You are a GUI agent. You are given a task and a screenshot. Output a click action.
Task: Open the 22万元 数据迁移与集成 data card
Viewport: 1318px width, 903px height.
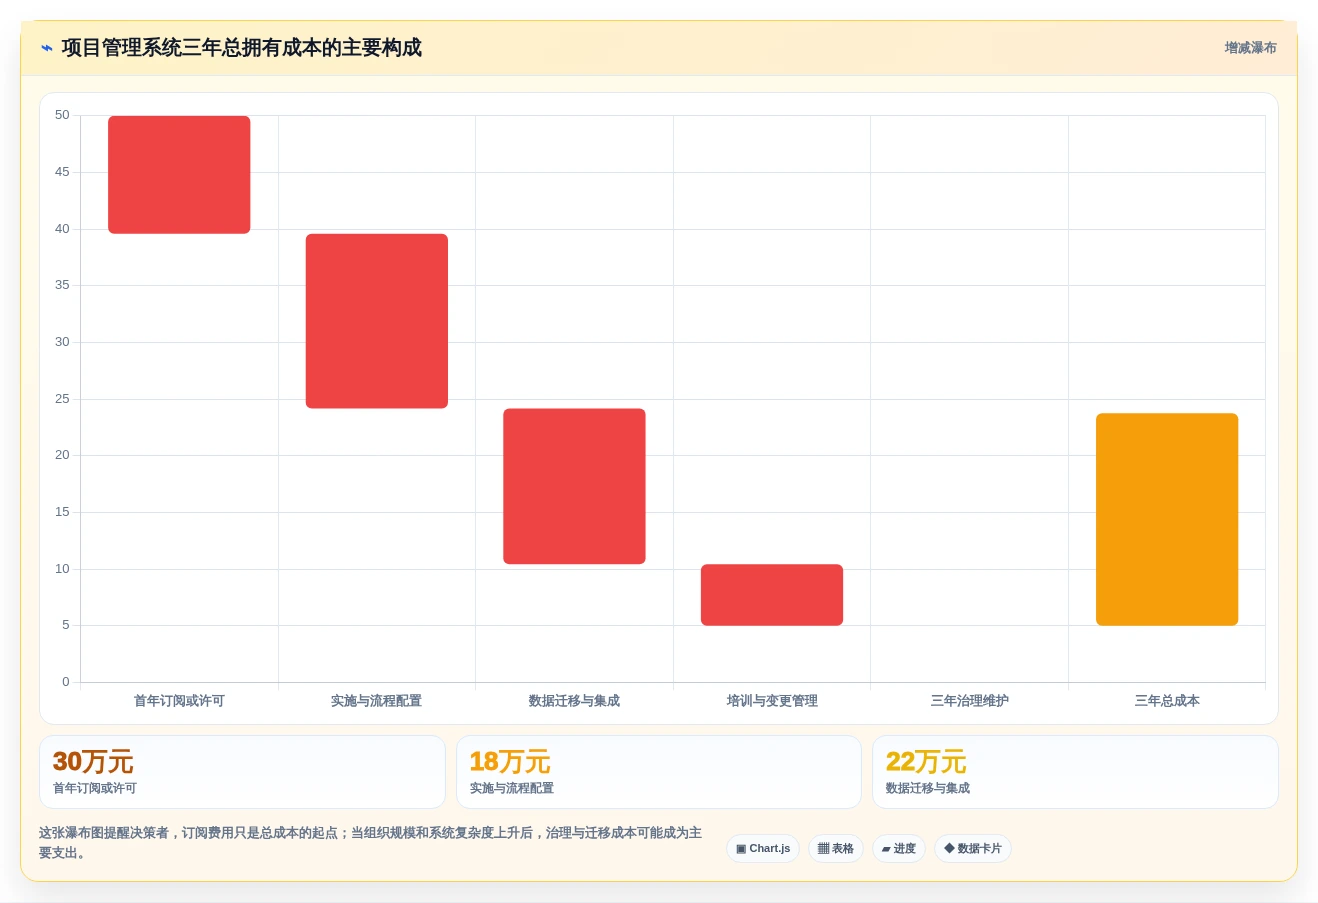click(1075, 772)
